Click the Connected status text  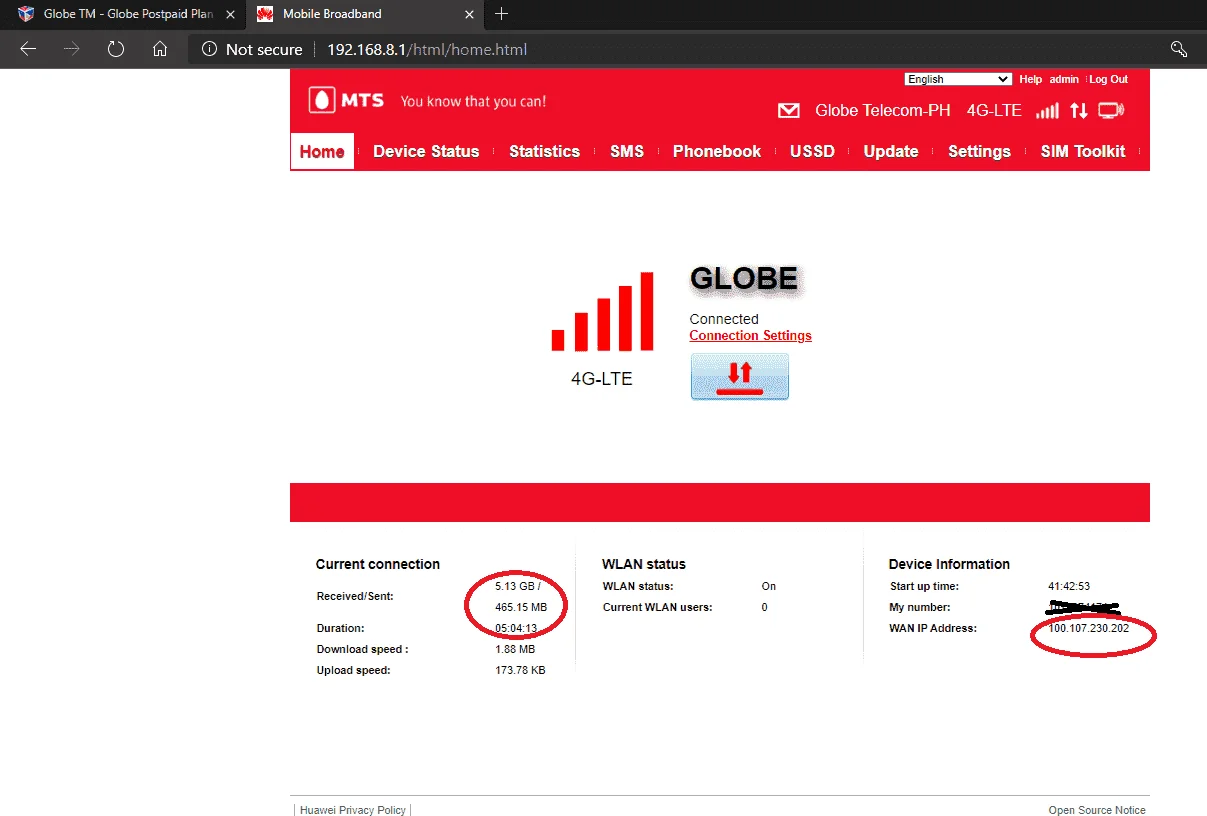tap(724, 319)
